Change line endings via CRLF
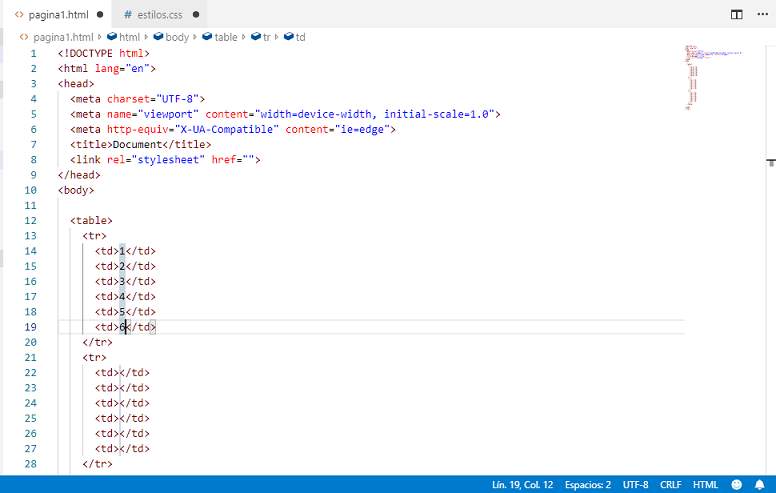Image resolution: width=776 pixels, height=493 pixels. [670, 485]
